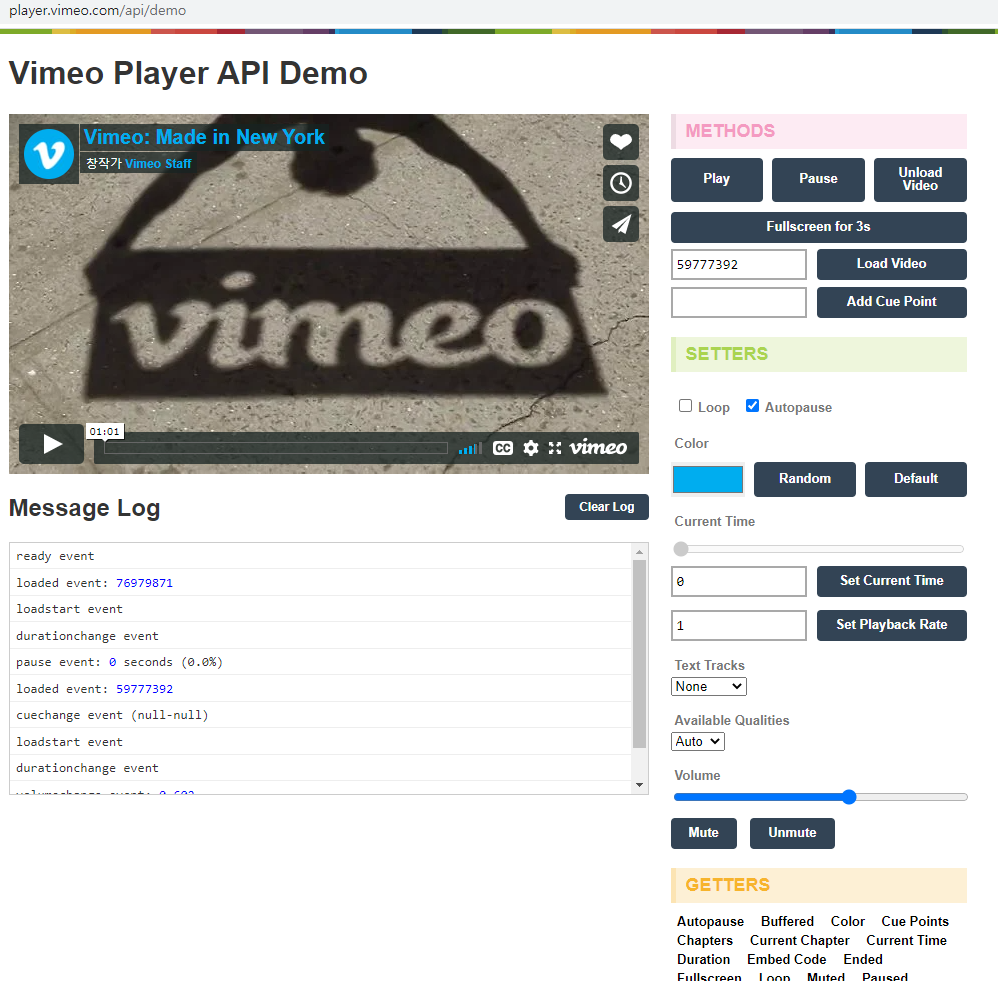Click the Current Time slider
The width and height of the screenshot is (998, 981).
coord(819,549)
